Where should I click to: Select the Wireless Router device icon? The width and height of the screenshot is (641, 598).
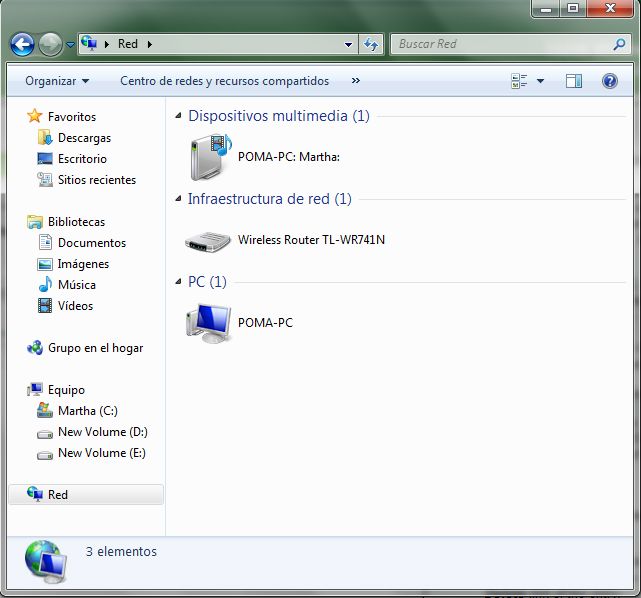[208, 242]
